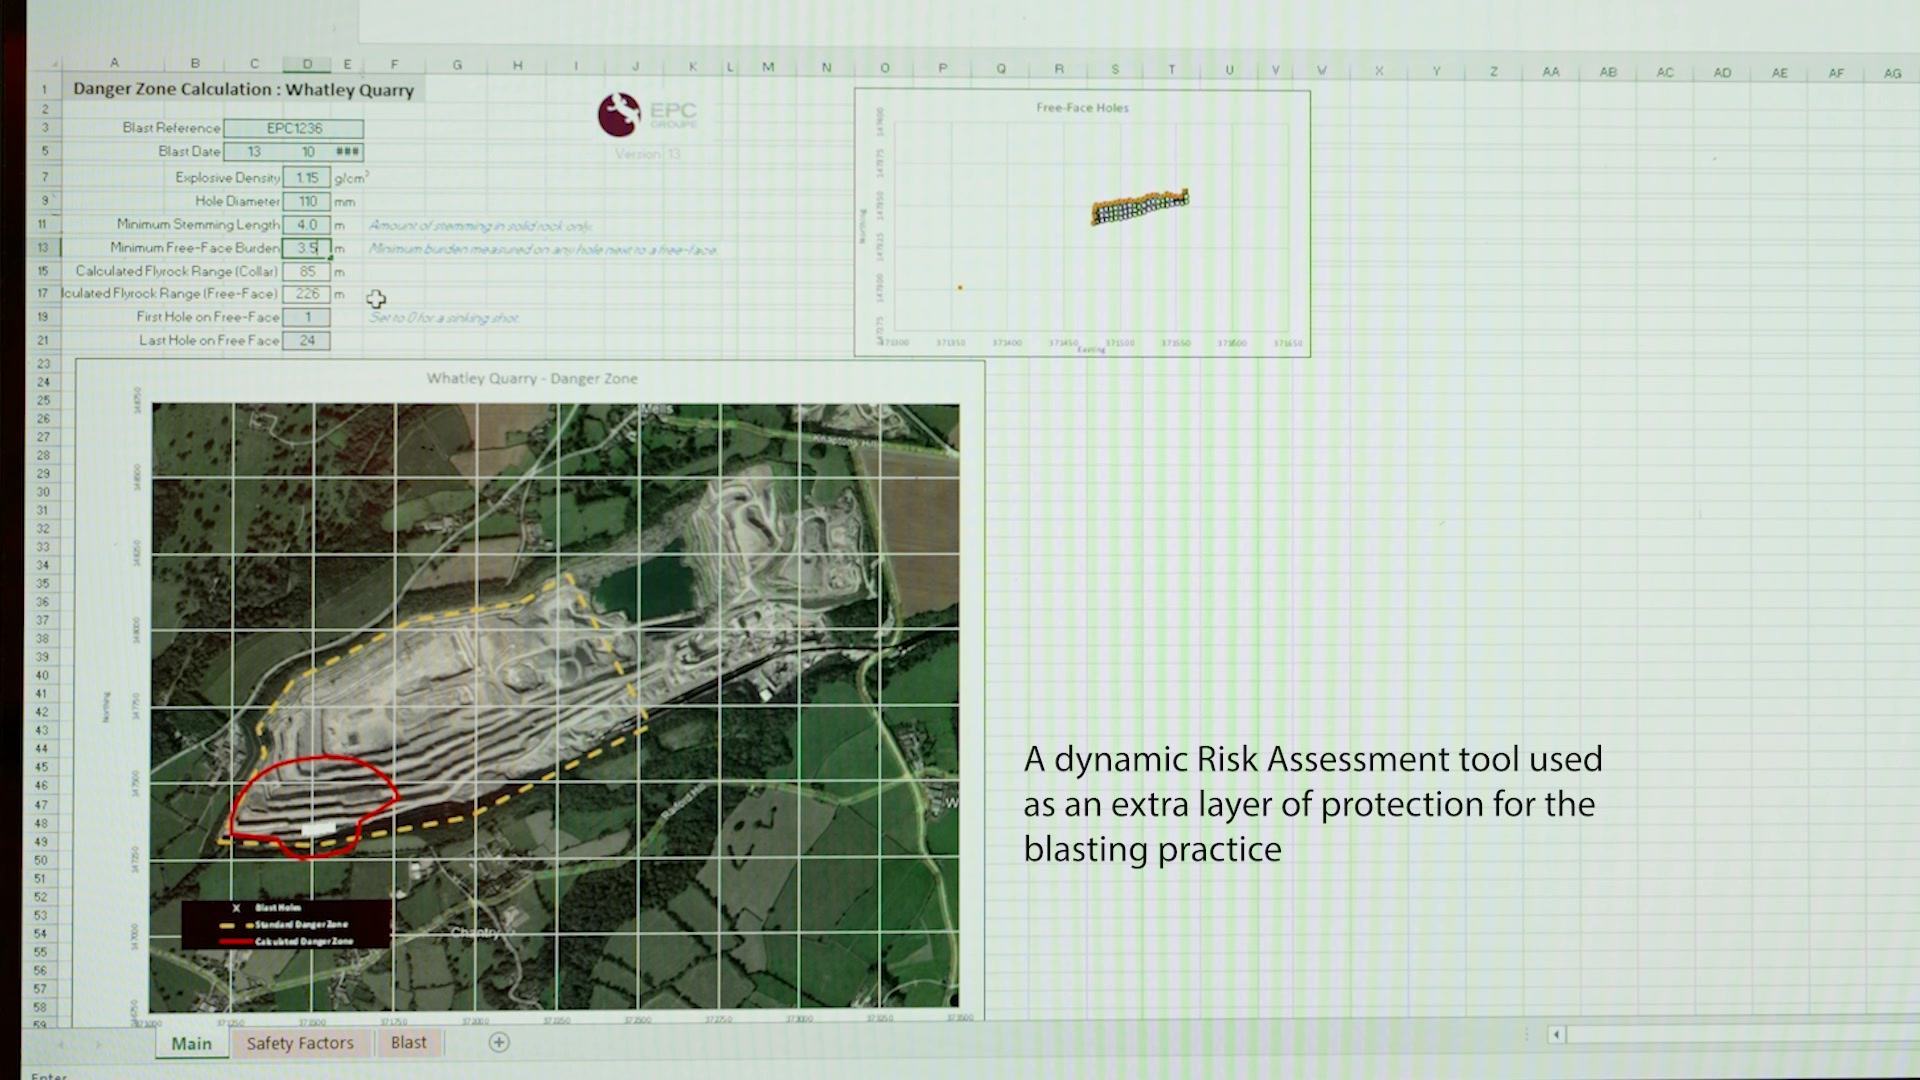The image size is (1920, 1080).
Task: Click Hole Diameter value 110
Action: (x=306, y=201)
